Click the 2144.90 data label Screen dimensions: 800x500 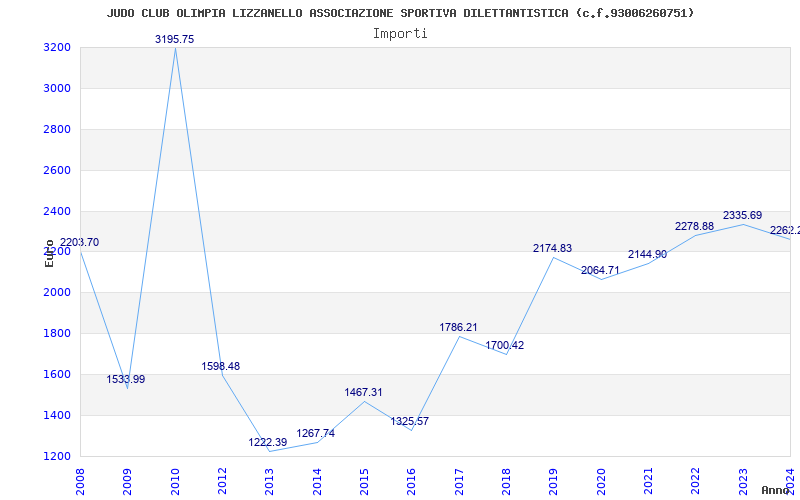(x=647, y=254)
